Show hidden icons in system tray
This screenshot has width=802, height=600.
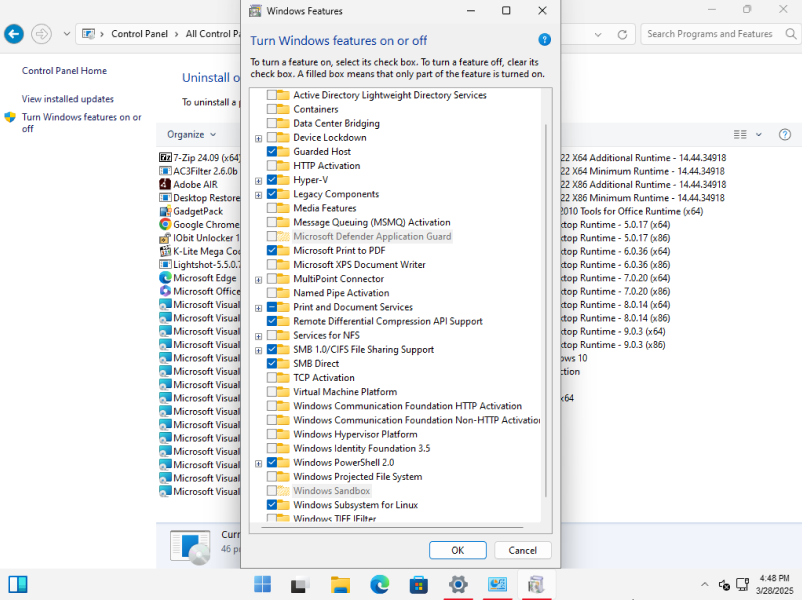click(704, 584)
